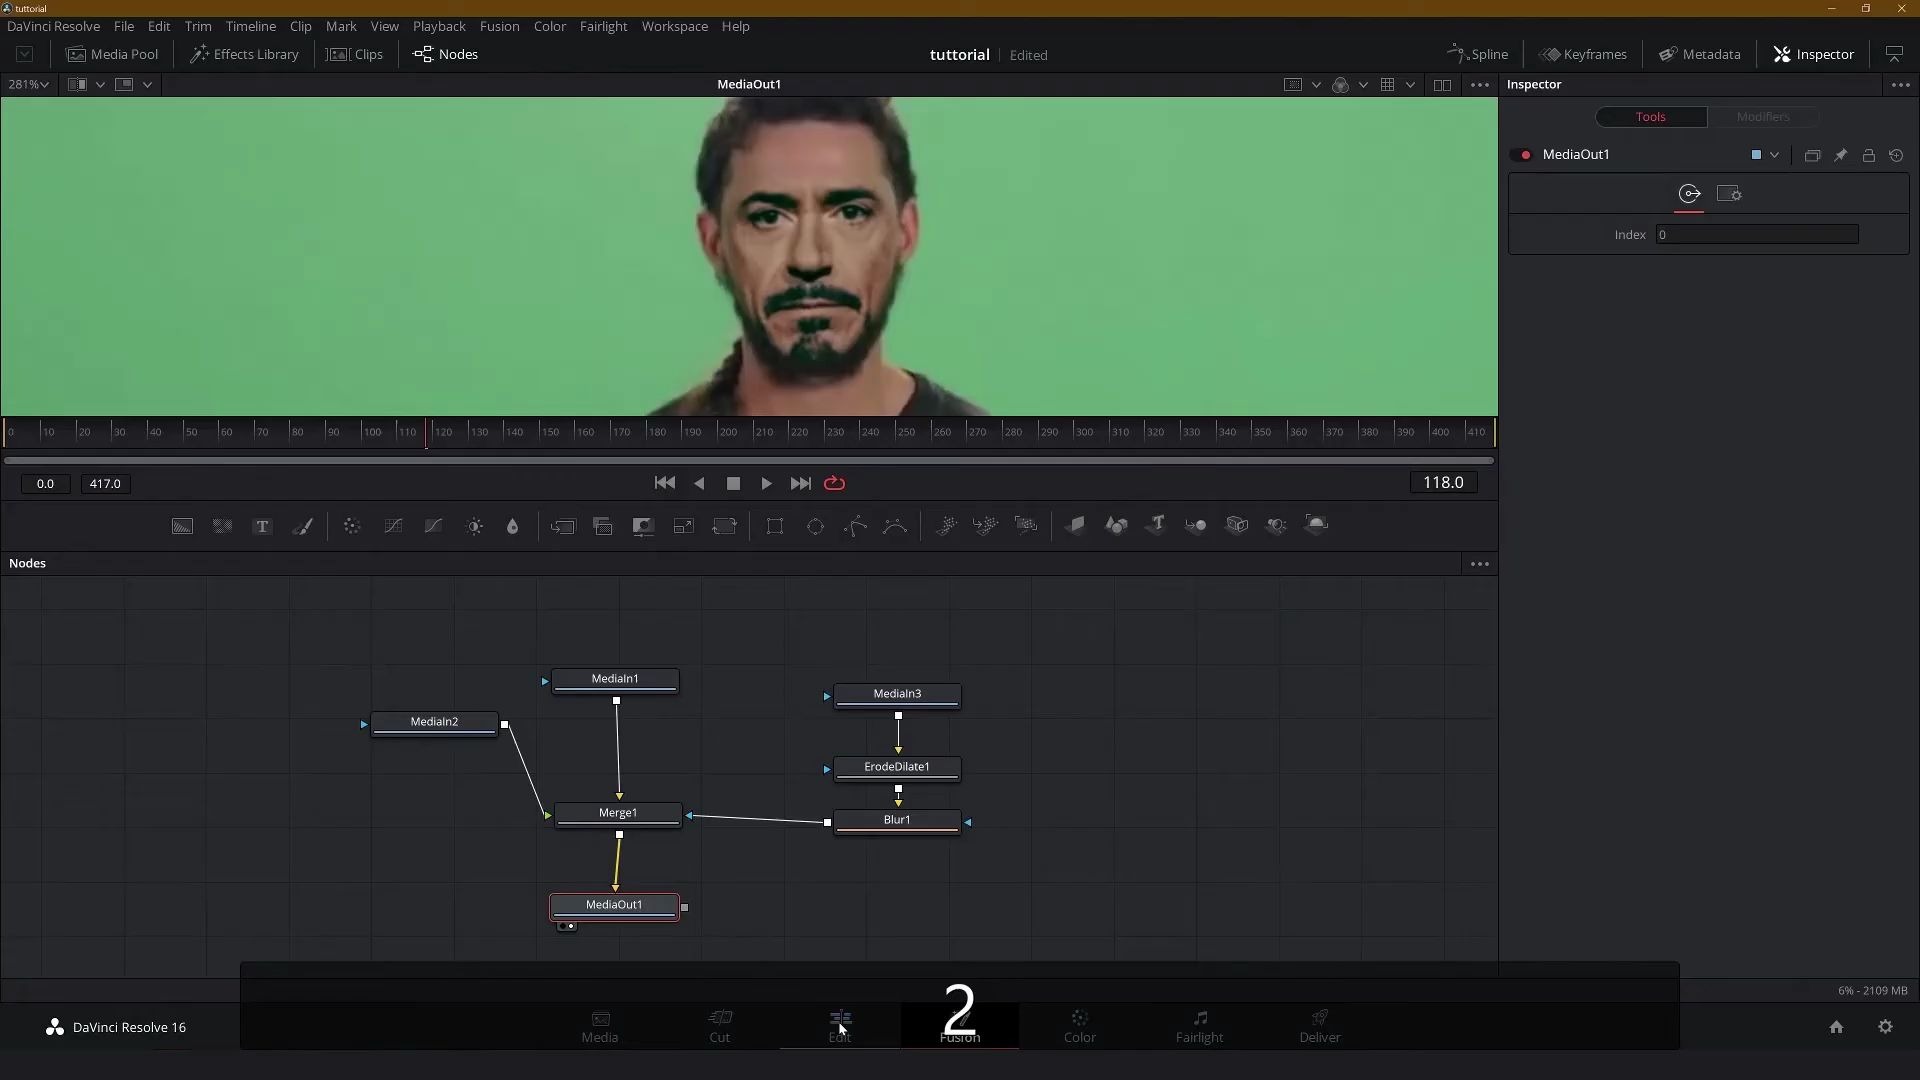This screenshot has width=1920, height=1080.
Task: Show the Spline editor panel
Action: coord(1478,54)
